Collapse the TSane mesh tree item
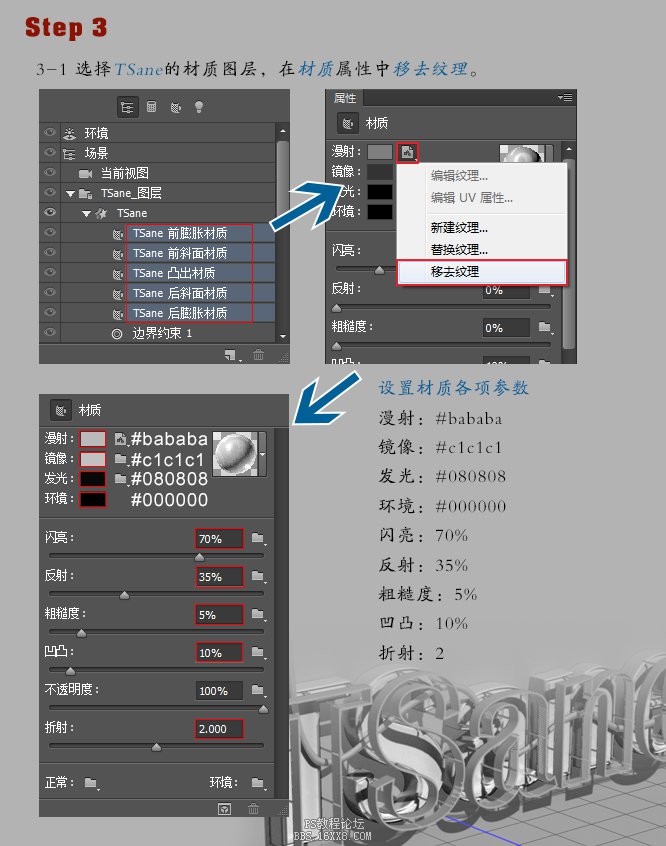Viewport: 666px width, 846px height. pos(86,214)
